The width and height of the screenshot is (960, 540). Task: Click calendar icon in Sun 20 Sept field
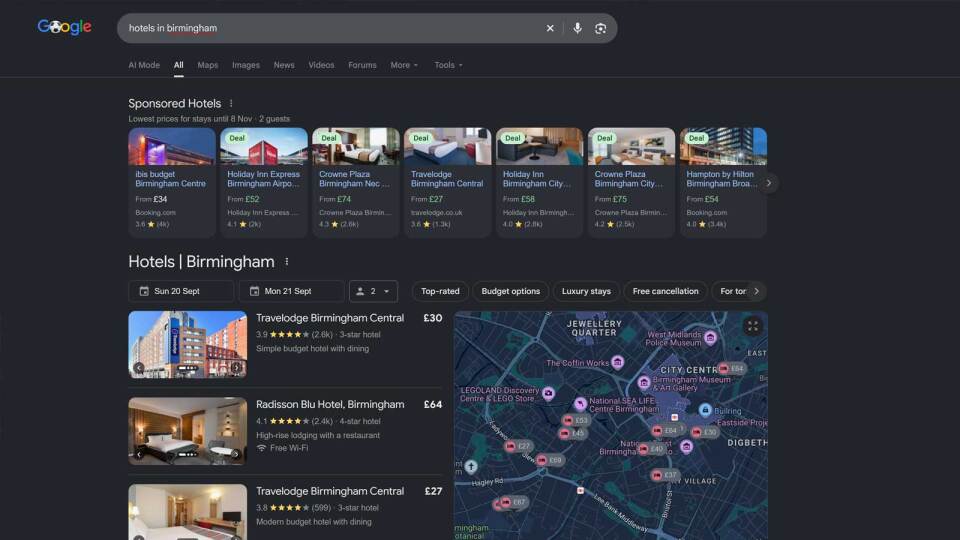(x=144, y=291)
